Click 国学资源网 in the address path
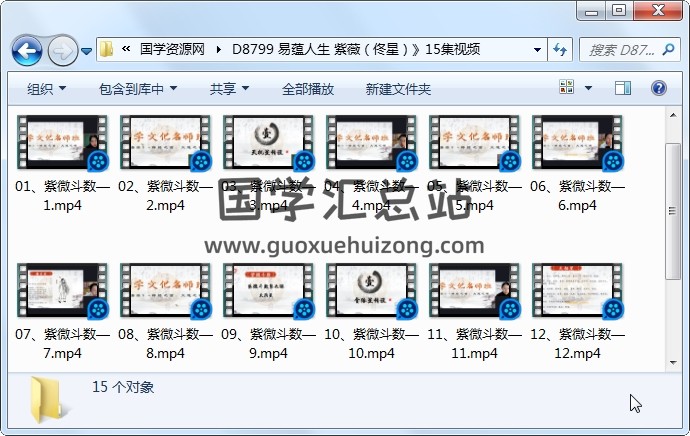This screenshot has height=436, width=690. tap(174, 49)
